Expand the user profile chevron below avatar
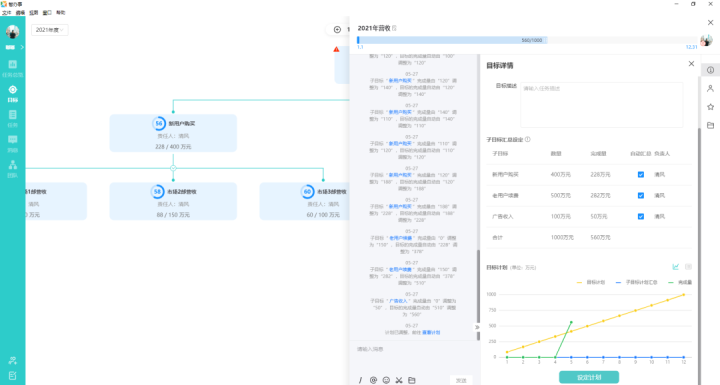Screen dimensions: 720x385 (22, 47)
